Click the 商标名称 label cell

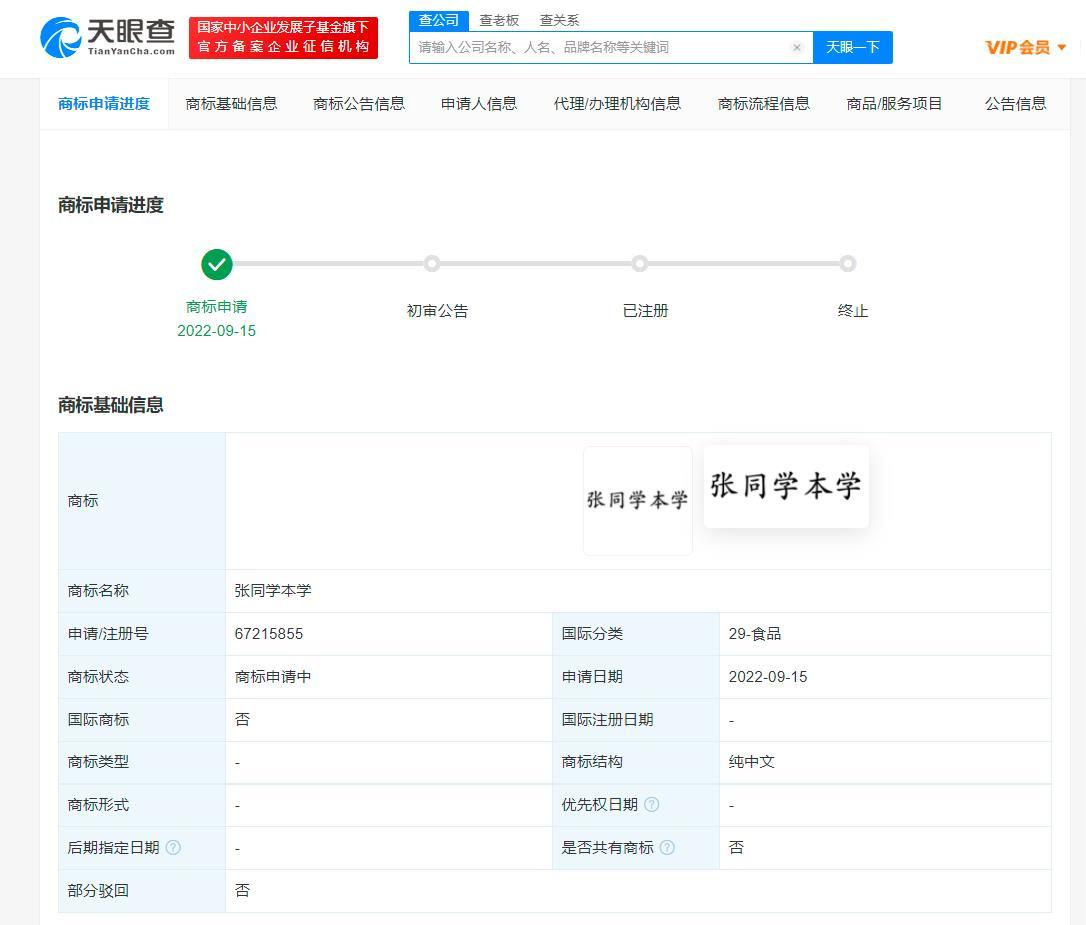[x=142, y=591]
